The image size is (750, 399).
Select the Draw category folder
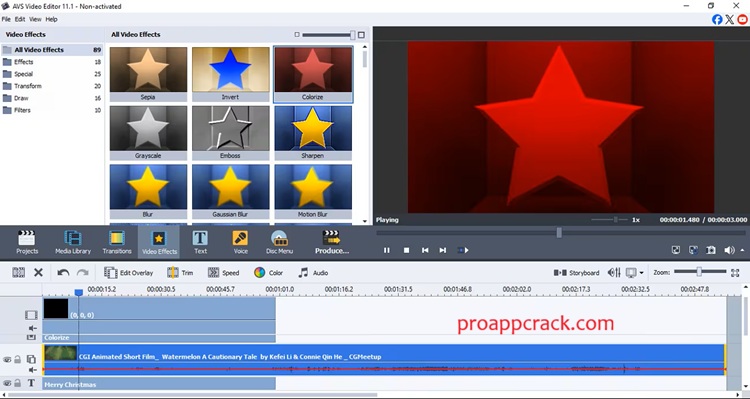pos(52,98)
